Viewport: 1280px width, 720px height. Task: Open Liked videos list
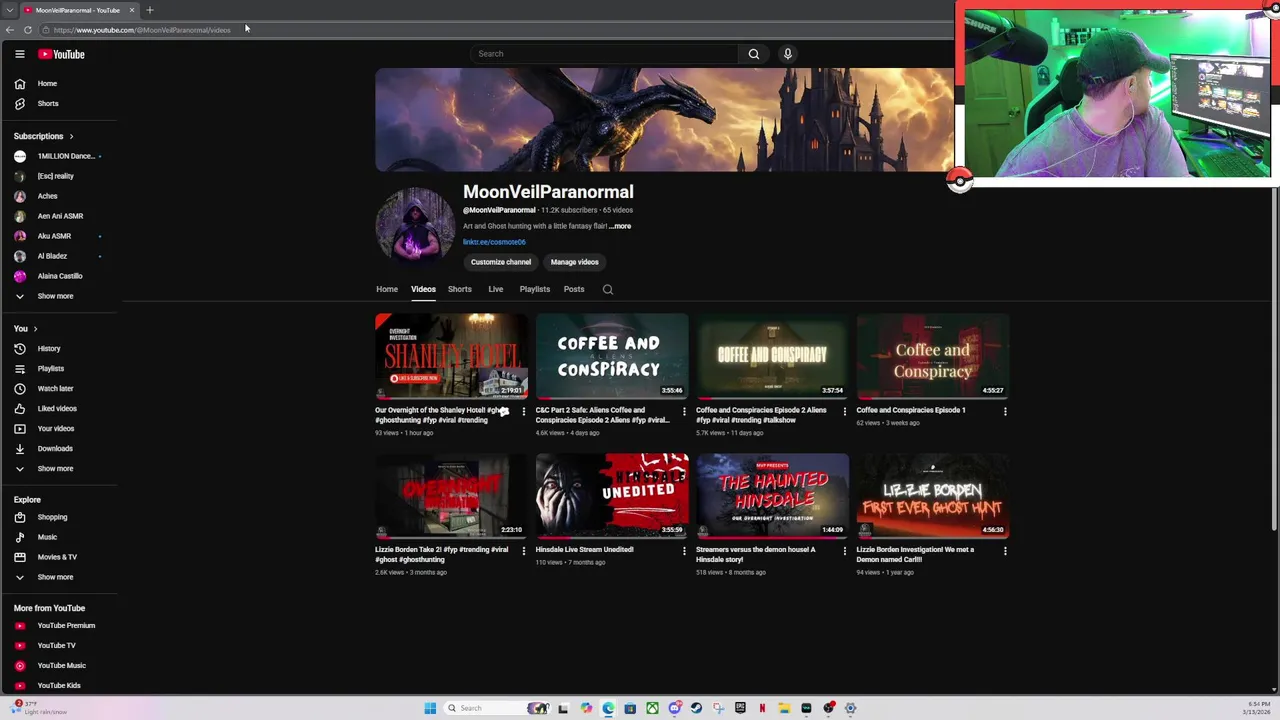pos(57,409)
